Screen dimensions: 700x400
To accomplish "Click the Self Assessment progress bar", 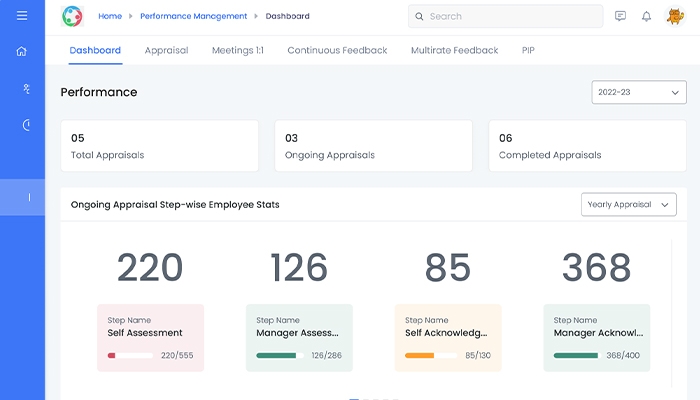I will click(x=130, y=355).
